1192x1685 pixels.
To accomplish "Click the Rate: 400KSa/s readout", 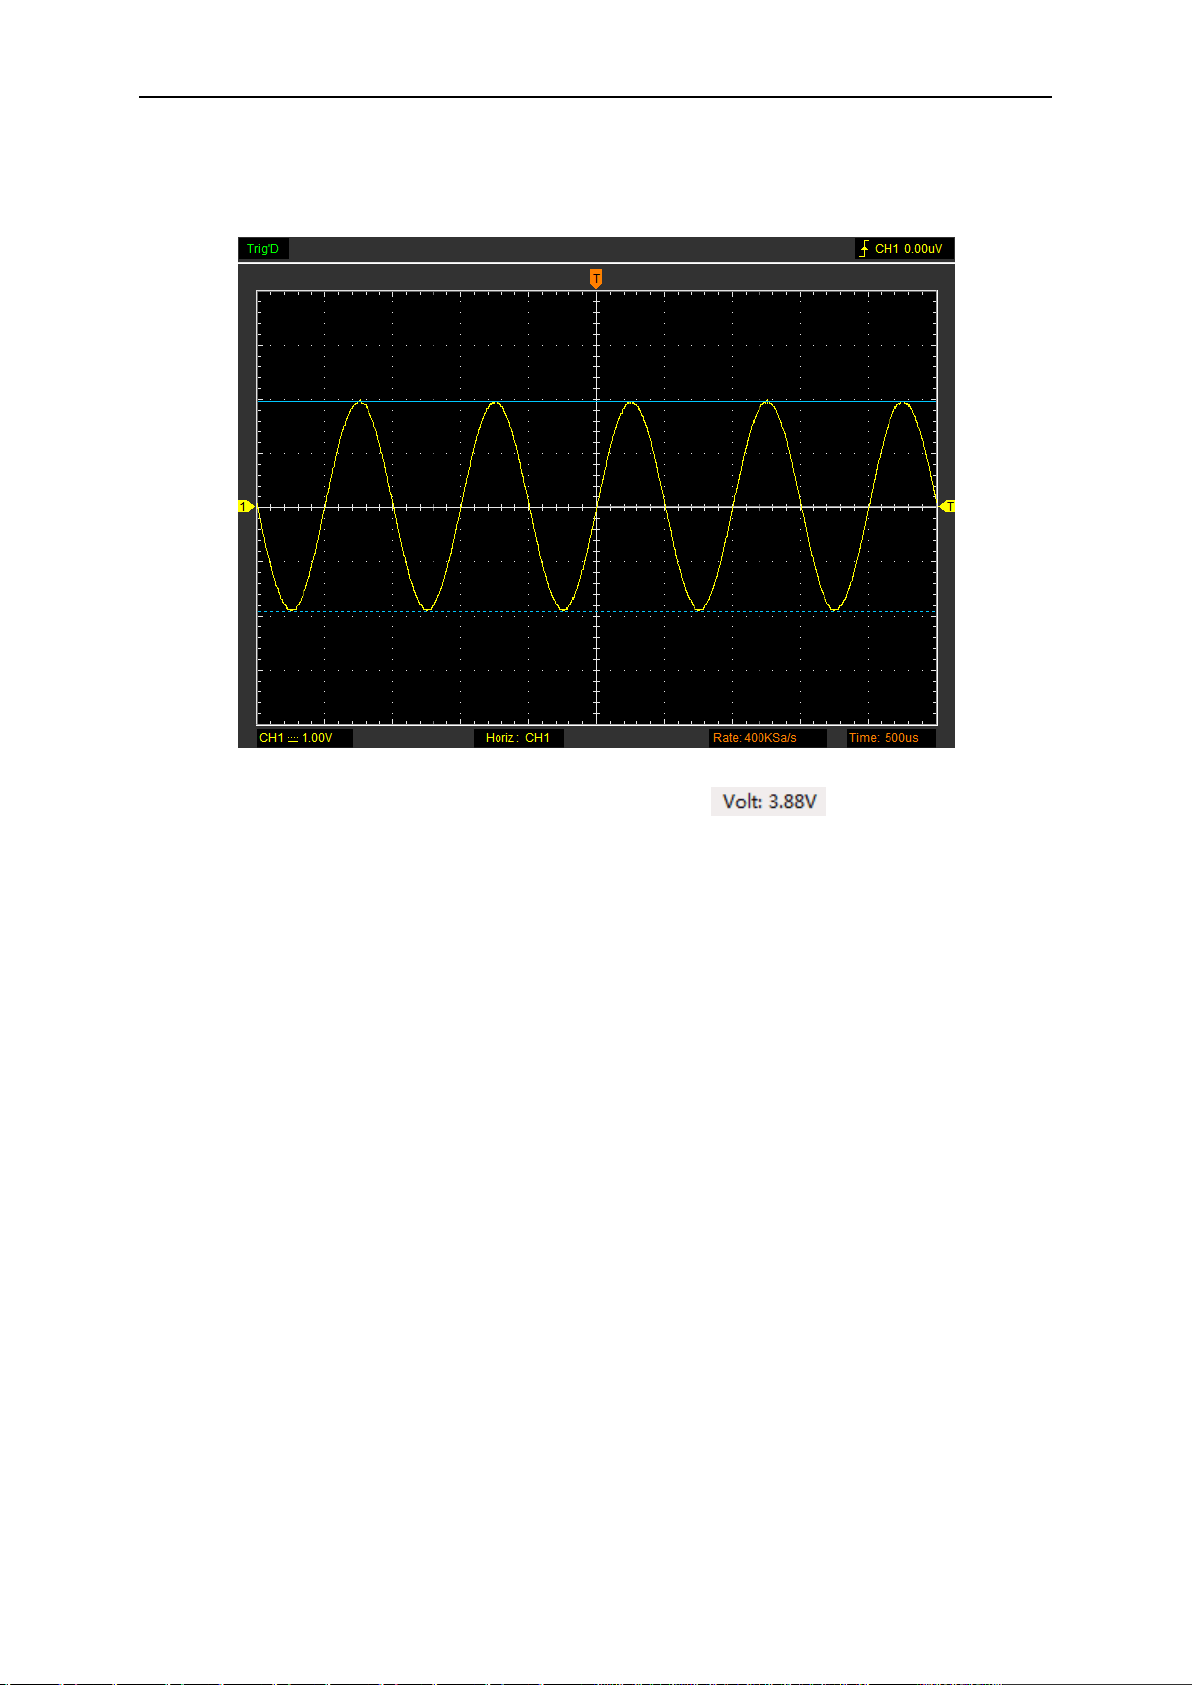I will [x=767, y=738].
